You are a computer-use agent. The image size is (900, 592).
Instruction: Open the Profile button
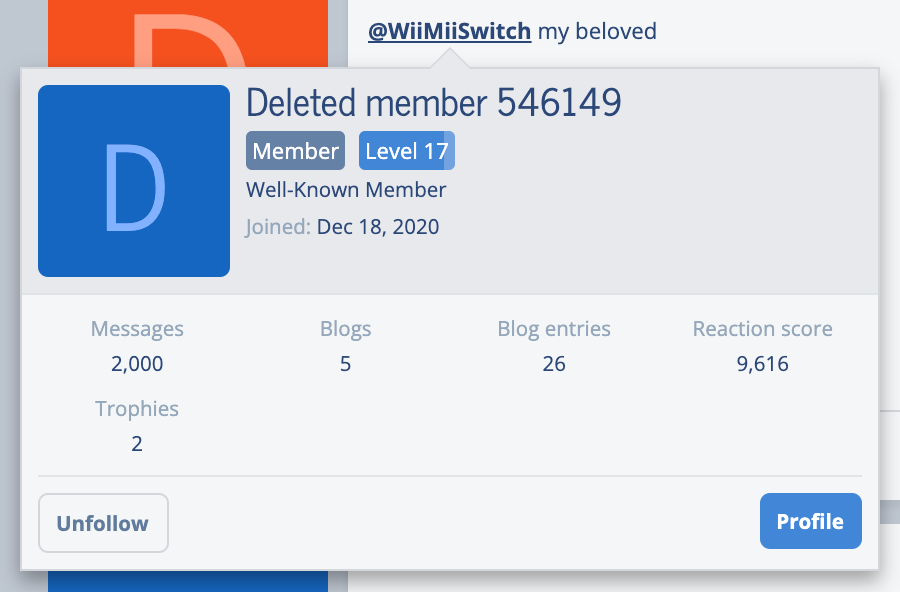tap(810, 521)
